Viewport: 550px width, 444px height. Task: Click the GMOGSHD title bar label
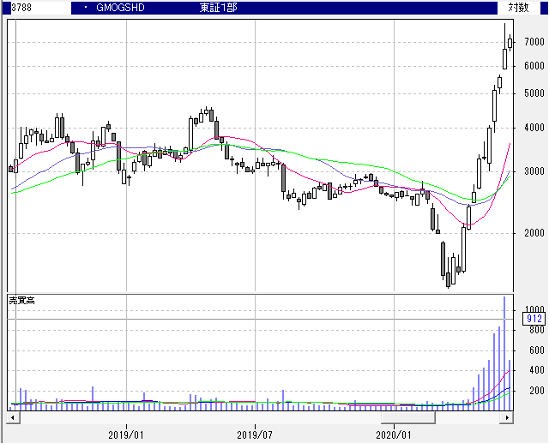[120, 8]
